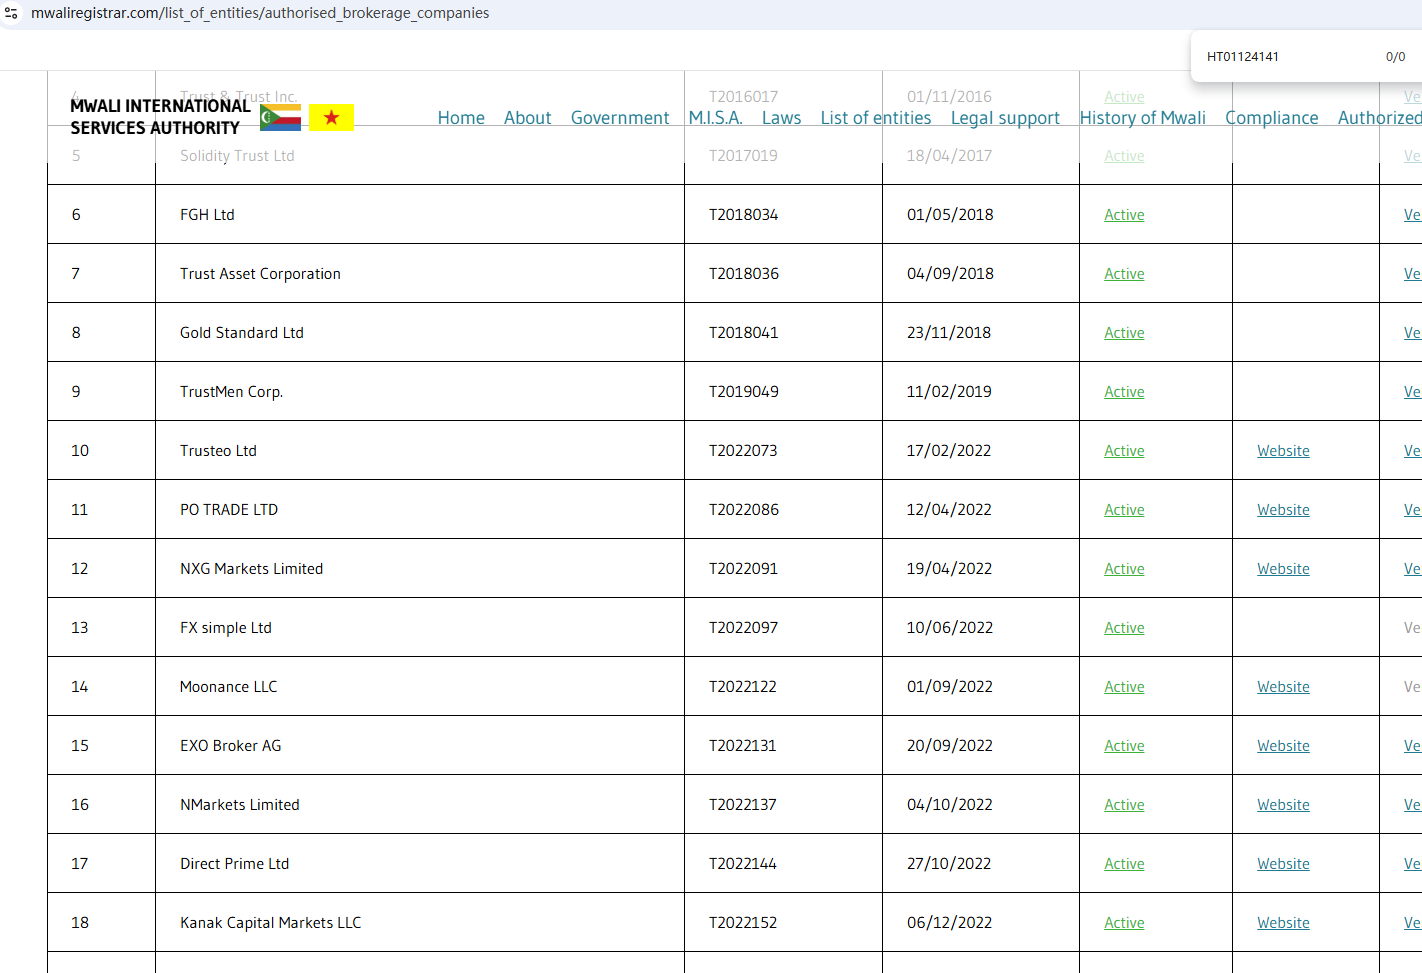Click the find-in-page search field
The image size is (1422, 973).
[x=1285, y=57]
